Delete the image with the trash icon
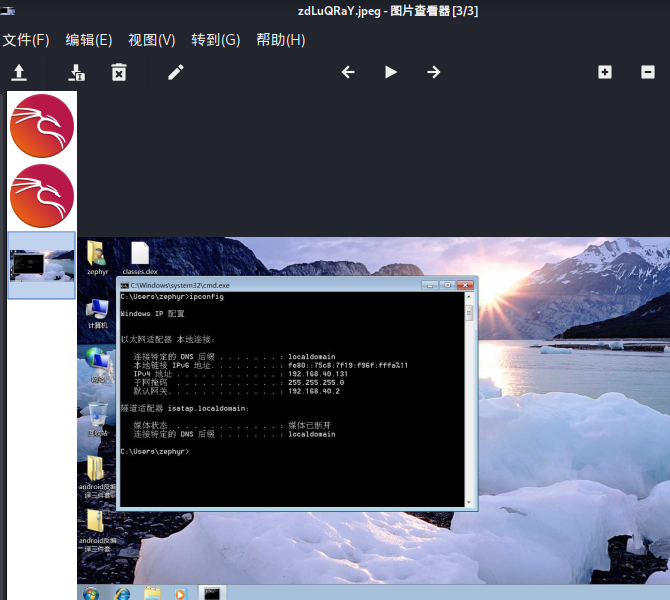Viewport: 670px width, 600px height. pyautogui.click(x=119, y=72)
